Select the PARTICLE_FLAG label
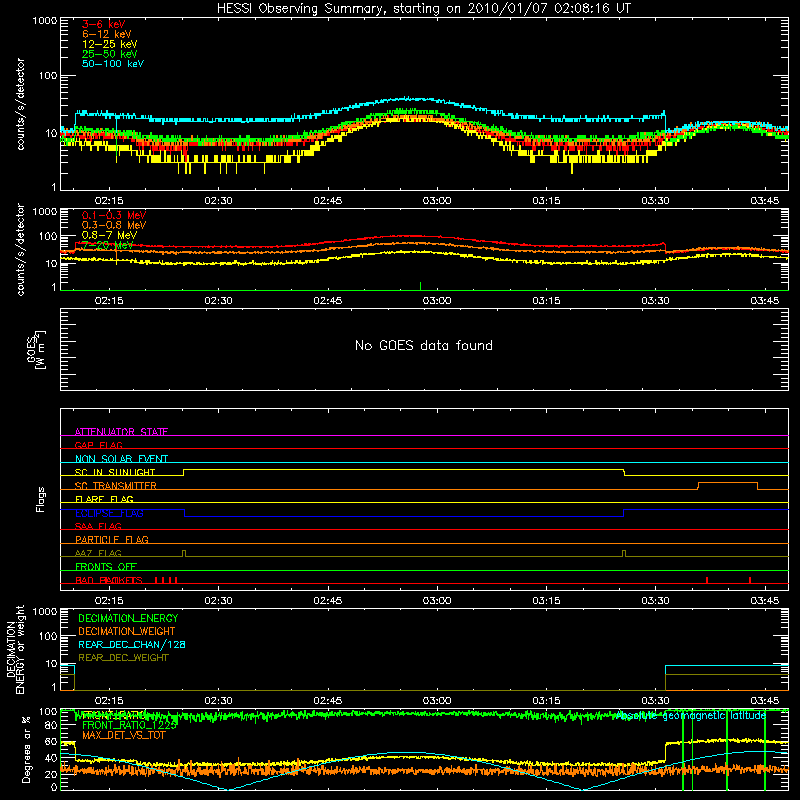The width and height of the screenshot is (800, 800). pos(112,539)
